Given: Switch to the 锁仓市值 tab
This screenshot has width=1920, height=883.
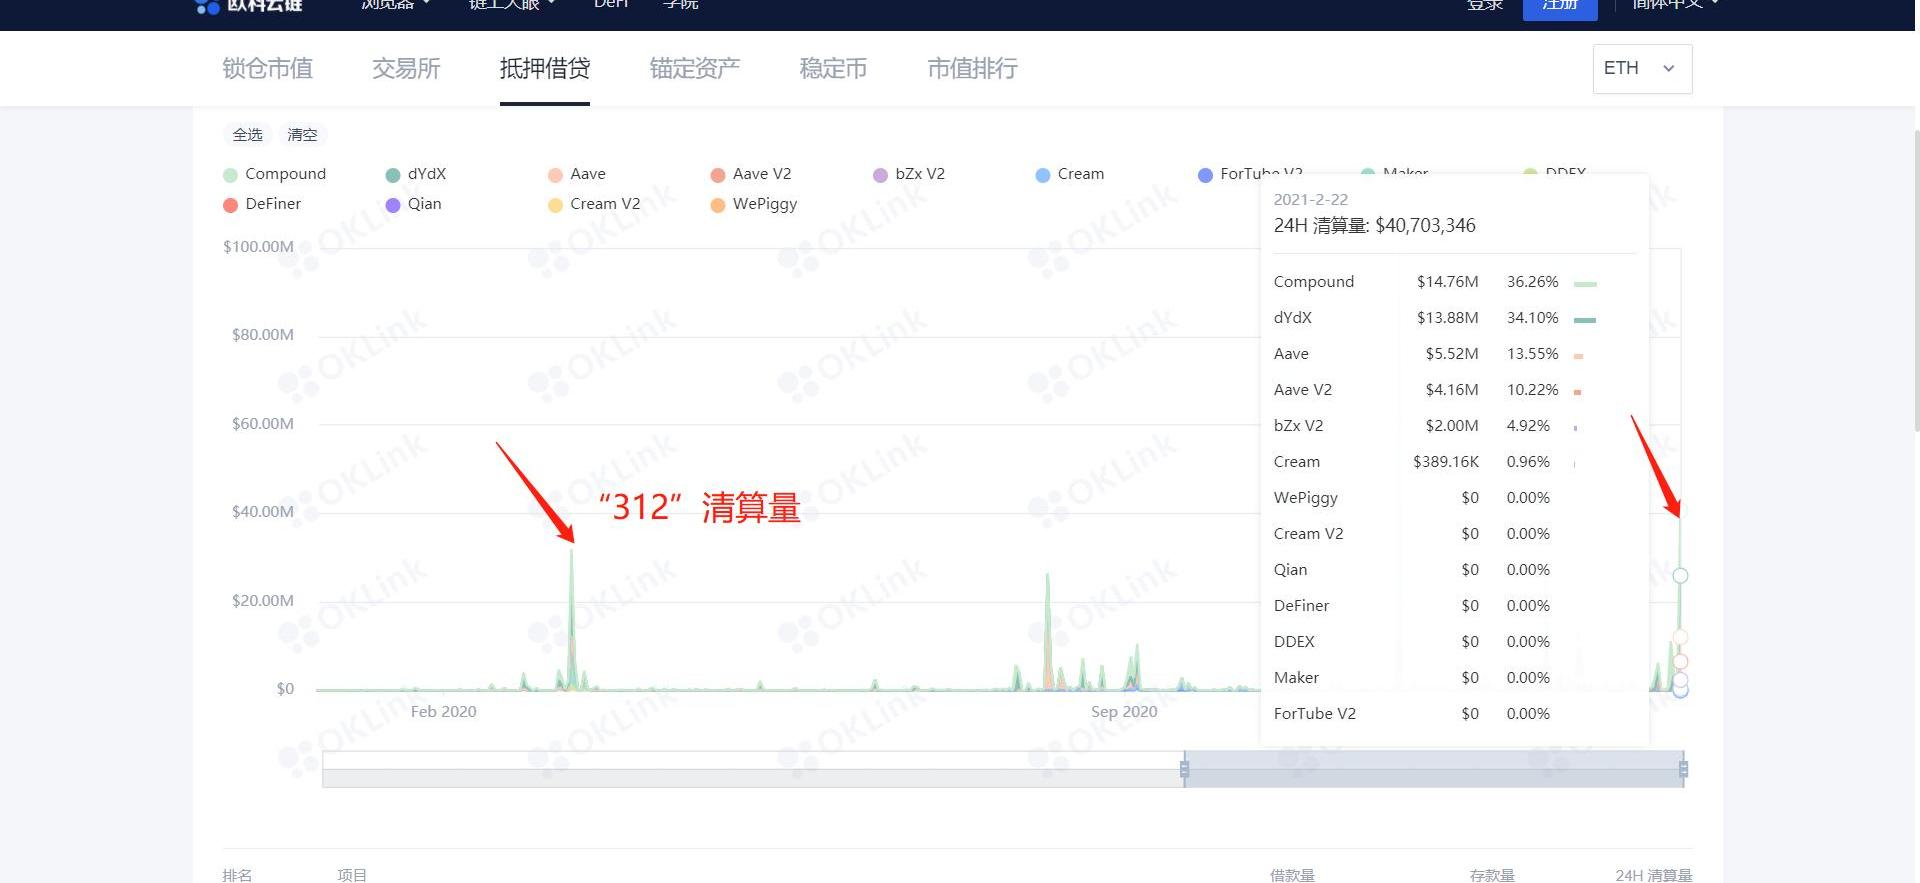Looking at the screenshot, I should (x=267, y=68).
